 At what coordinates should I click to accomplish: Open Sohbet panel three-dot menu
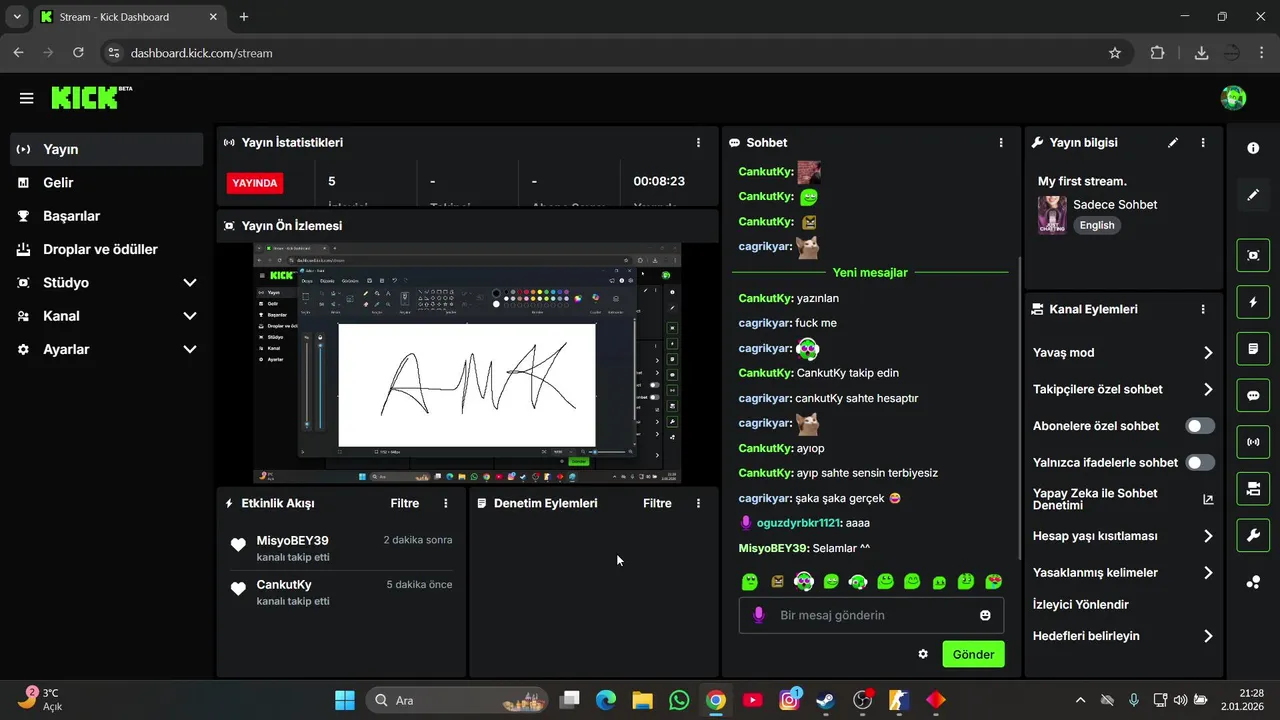tap(1001, 143)
